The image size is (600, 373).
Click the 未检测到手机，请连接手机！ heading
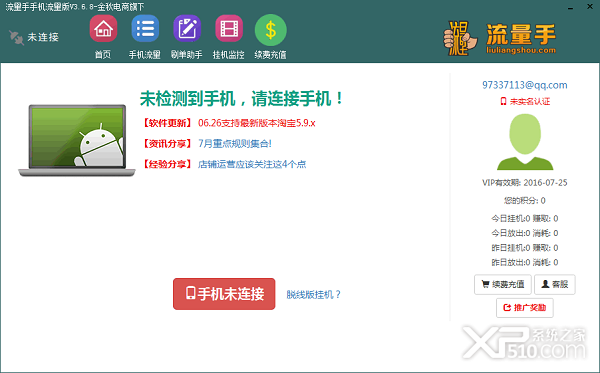[242, 99]
